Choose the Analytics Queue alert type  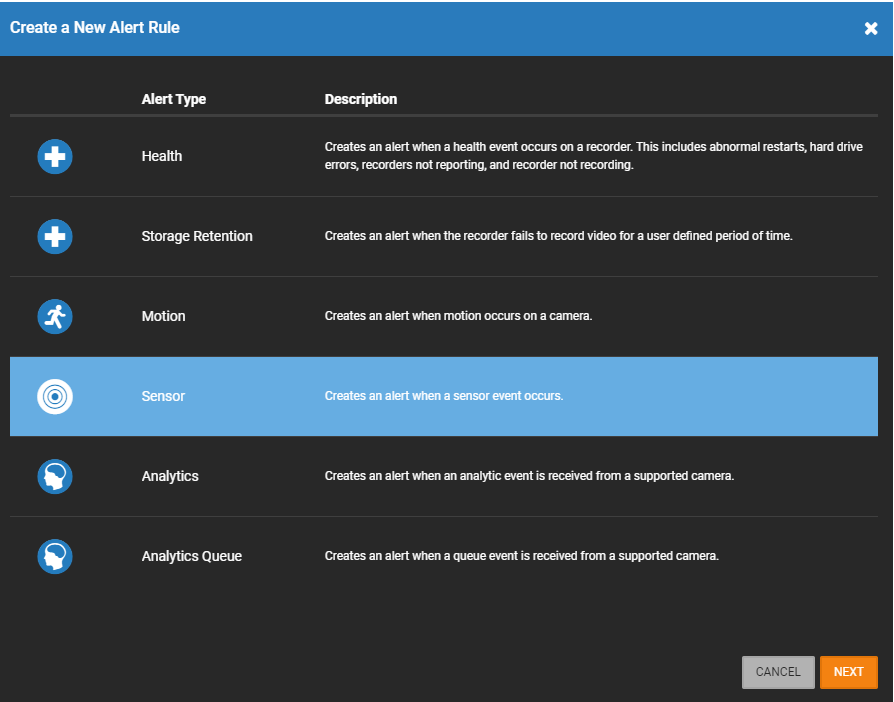click(x=191, y=557)
